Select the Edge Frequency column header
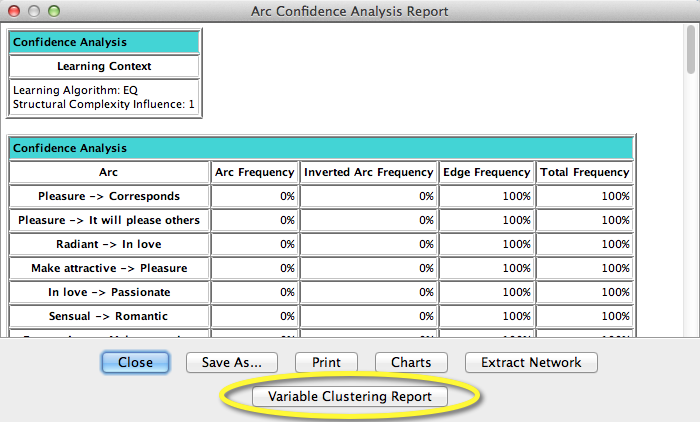700x422 pixels. [486, 172]
